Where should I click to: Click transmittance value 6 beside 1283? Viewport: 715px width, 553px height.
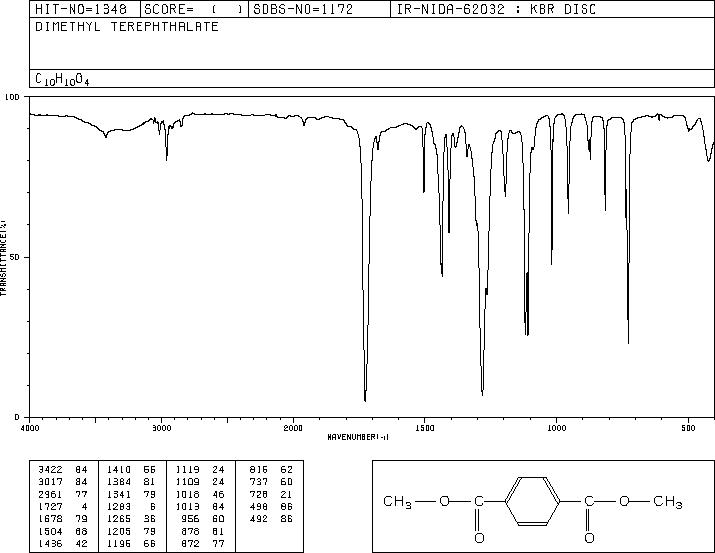click(153, 506)
